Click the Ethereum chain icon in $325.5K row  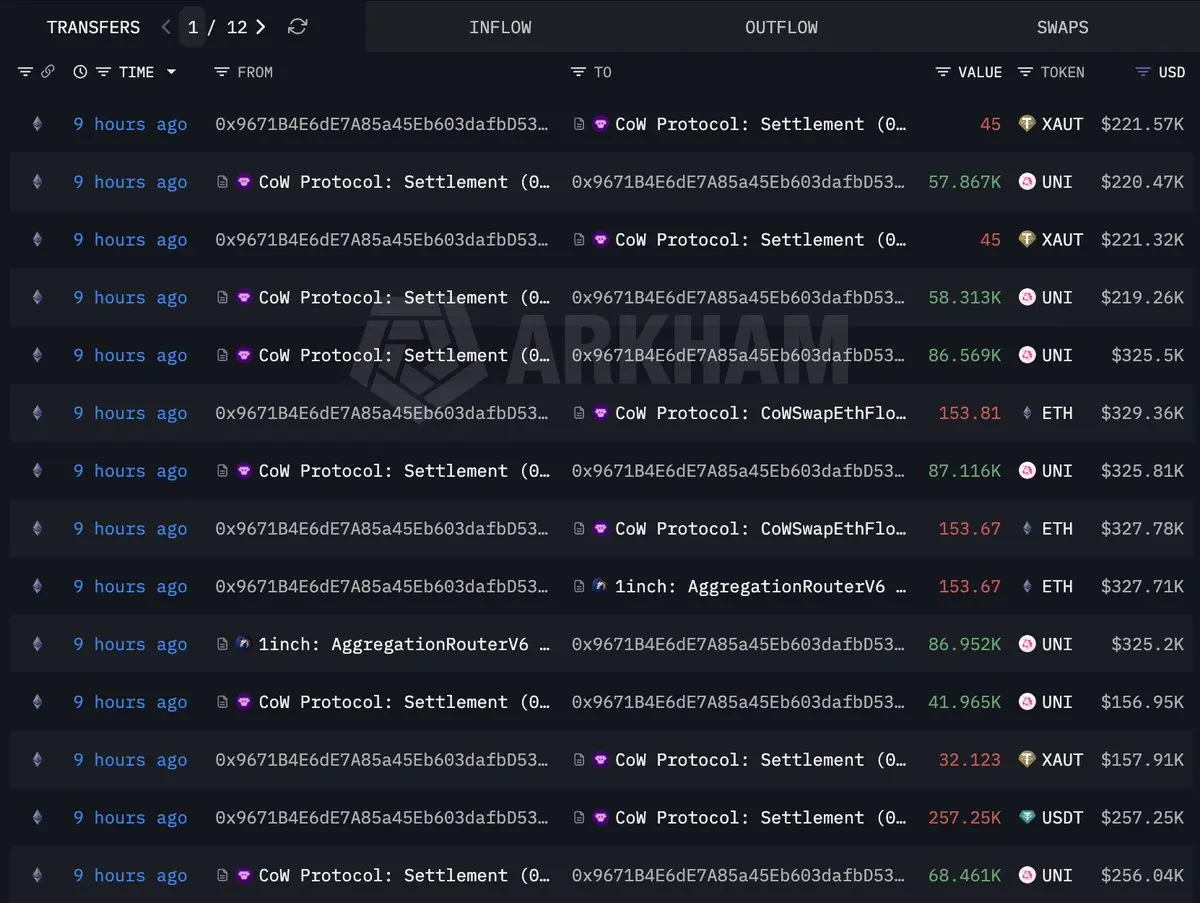pos(37,355)
